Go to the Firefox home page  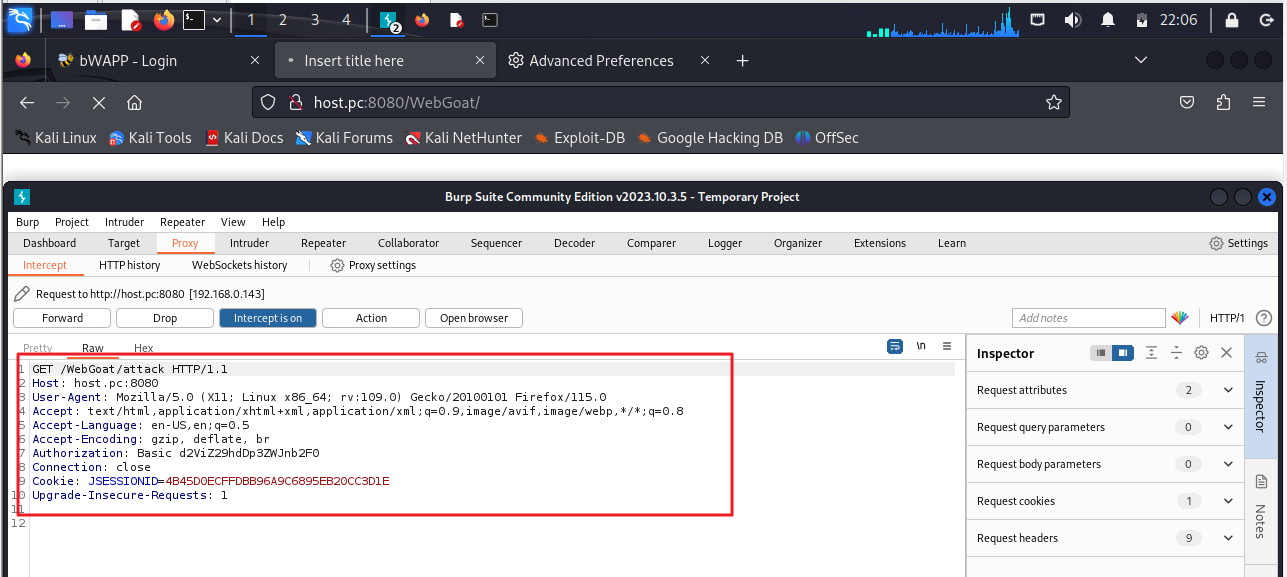click(x=134, y=102)
